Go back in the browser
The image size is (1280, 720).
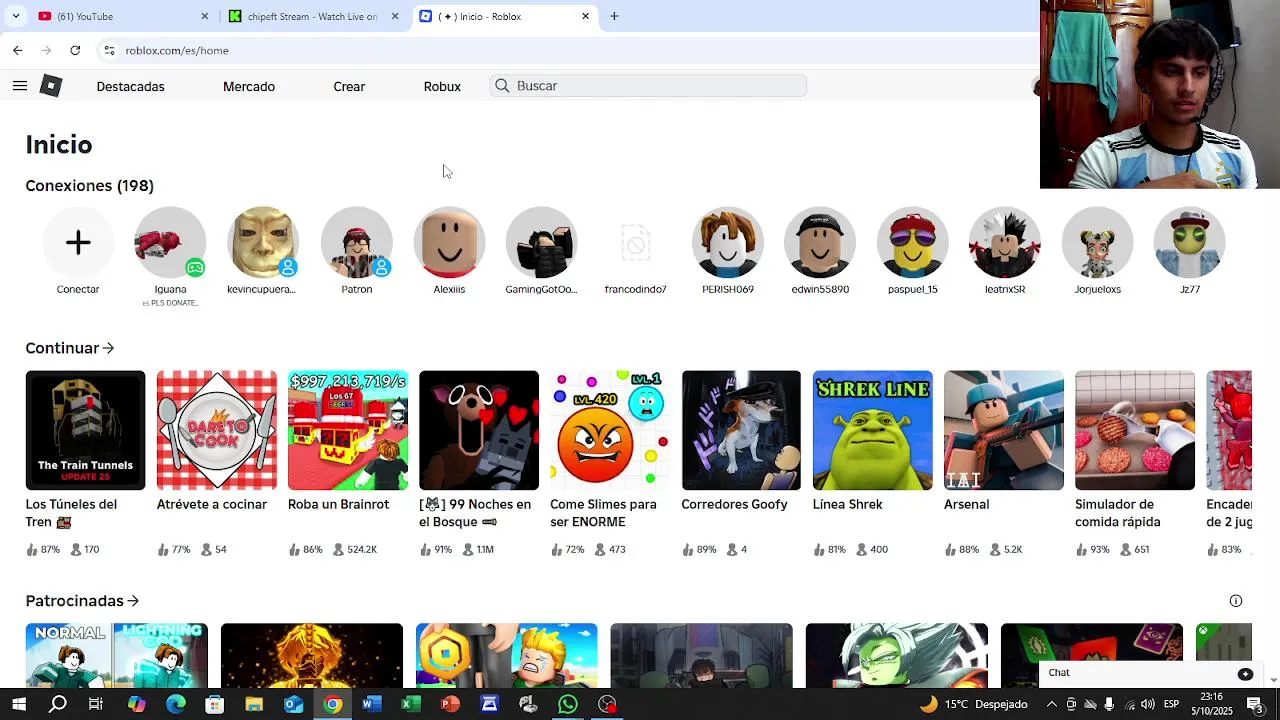tap(17, 50)
